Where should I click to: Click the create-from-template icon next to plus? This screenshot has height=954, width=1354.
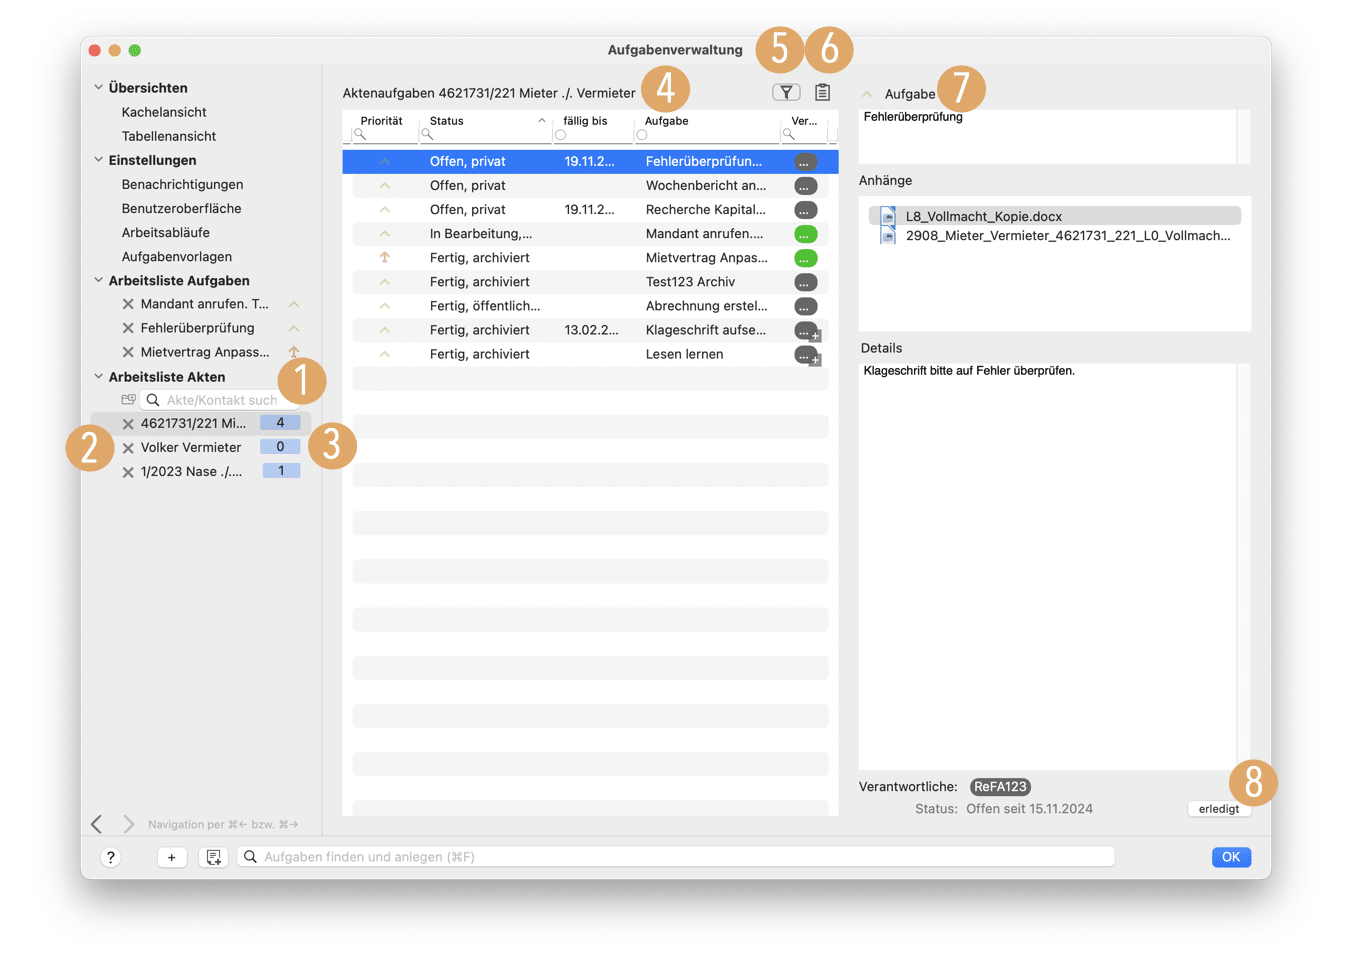point(213,857)
